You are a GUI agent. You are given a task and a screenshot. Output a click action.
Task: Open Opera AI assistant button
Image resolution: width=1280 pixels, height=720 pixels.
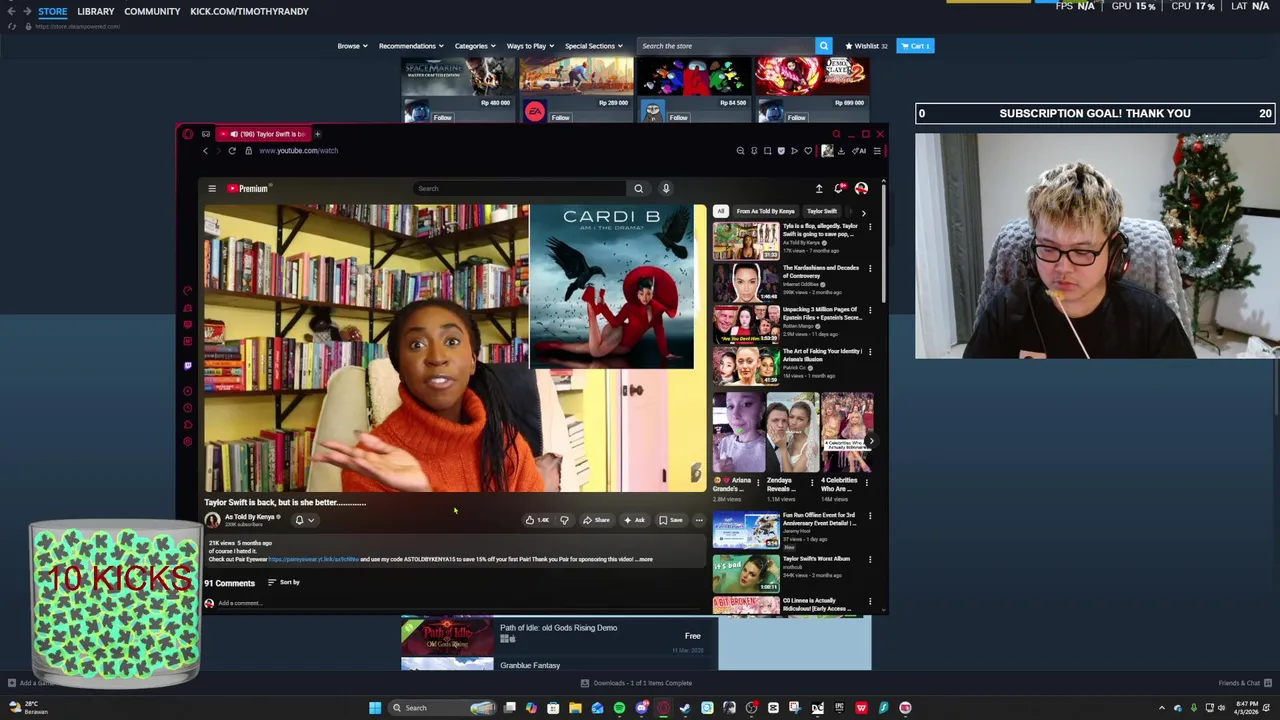tap(859, 151)
